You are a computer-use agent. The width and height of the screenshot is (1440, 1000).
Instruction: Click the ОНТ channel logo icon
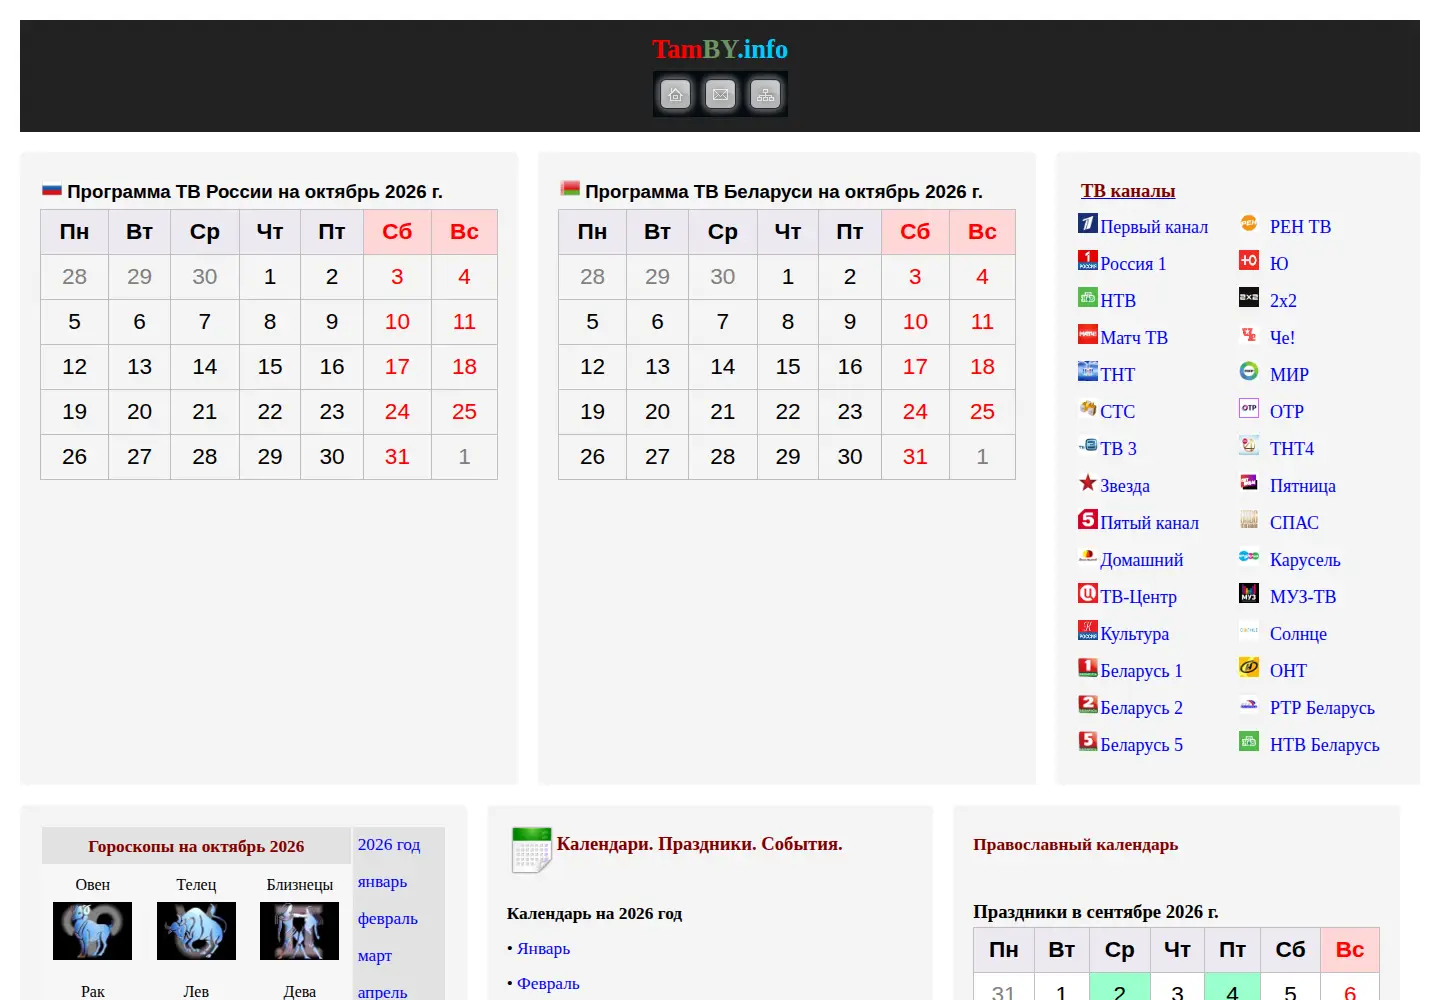(1249, 667)
